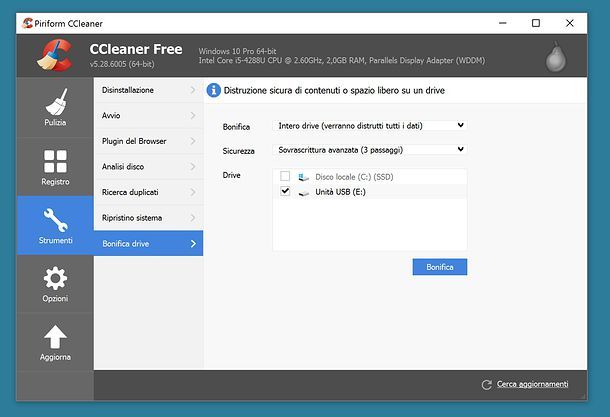Click the version v5.28.6005 text
The image size is (610, 417).
pos(122,64)
